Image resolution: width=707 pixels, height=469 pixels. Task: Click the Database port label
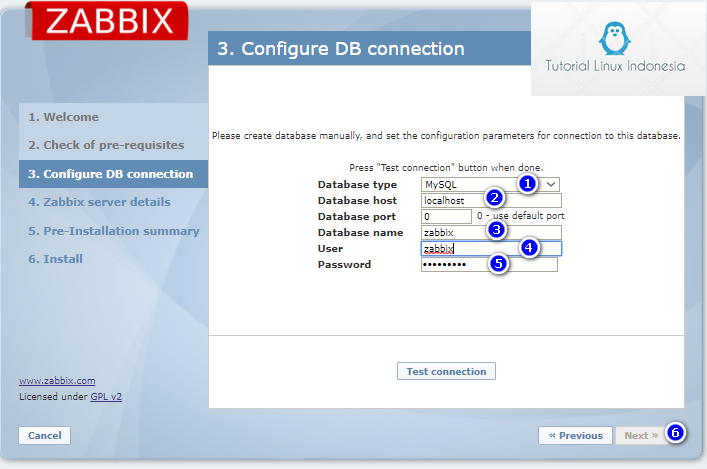(x=357, y=216)
